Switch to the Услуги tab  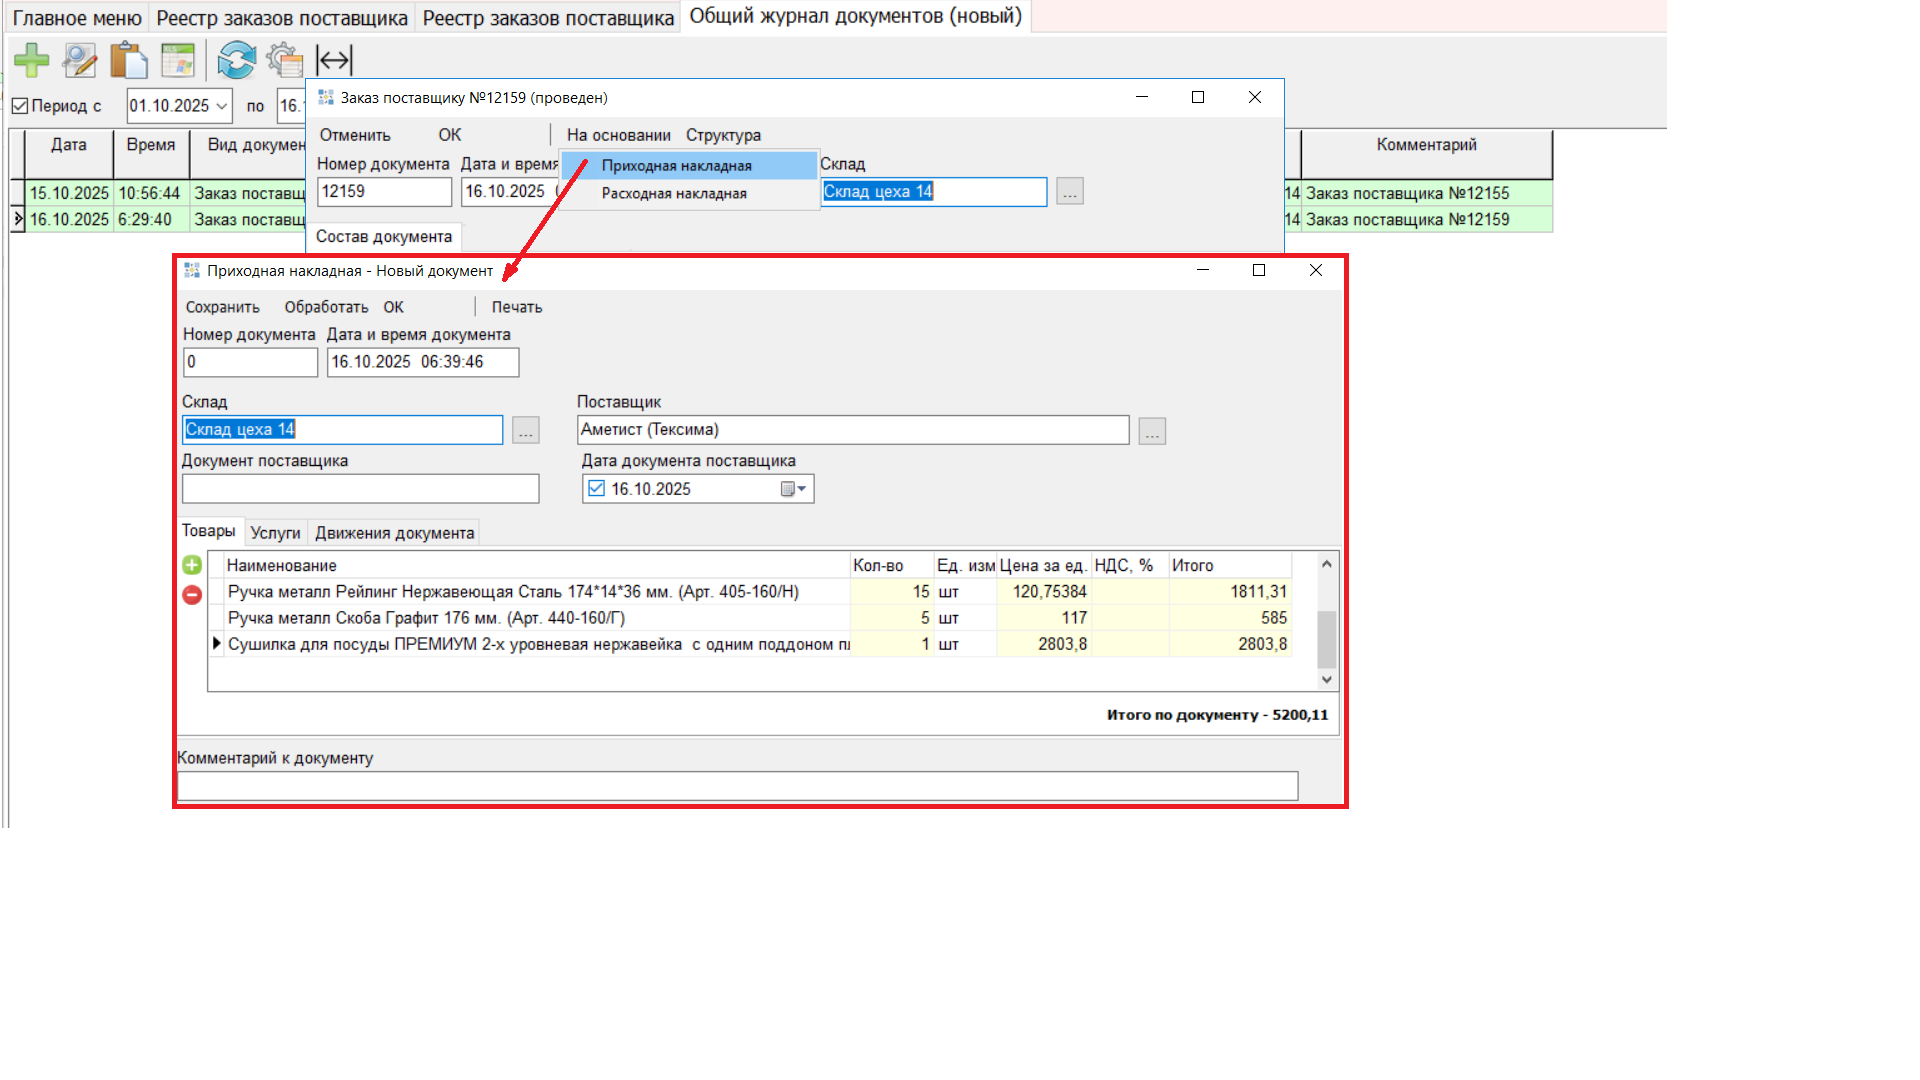(x=275, y=533)
